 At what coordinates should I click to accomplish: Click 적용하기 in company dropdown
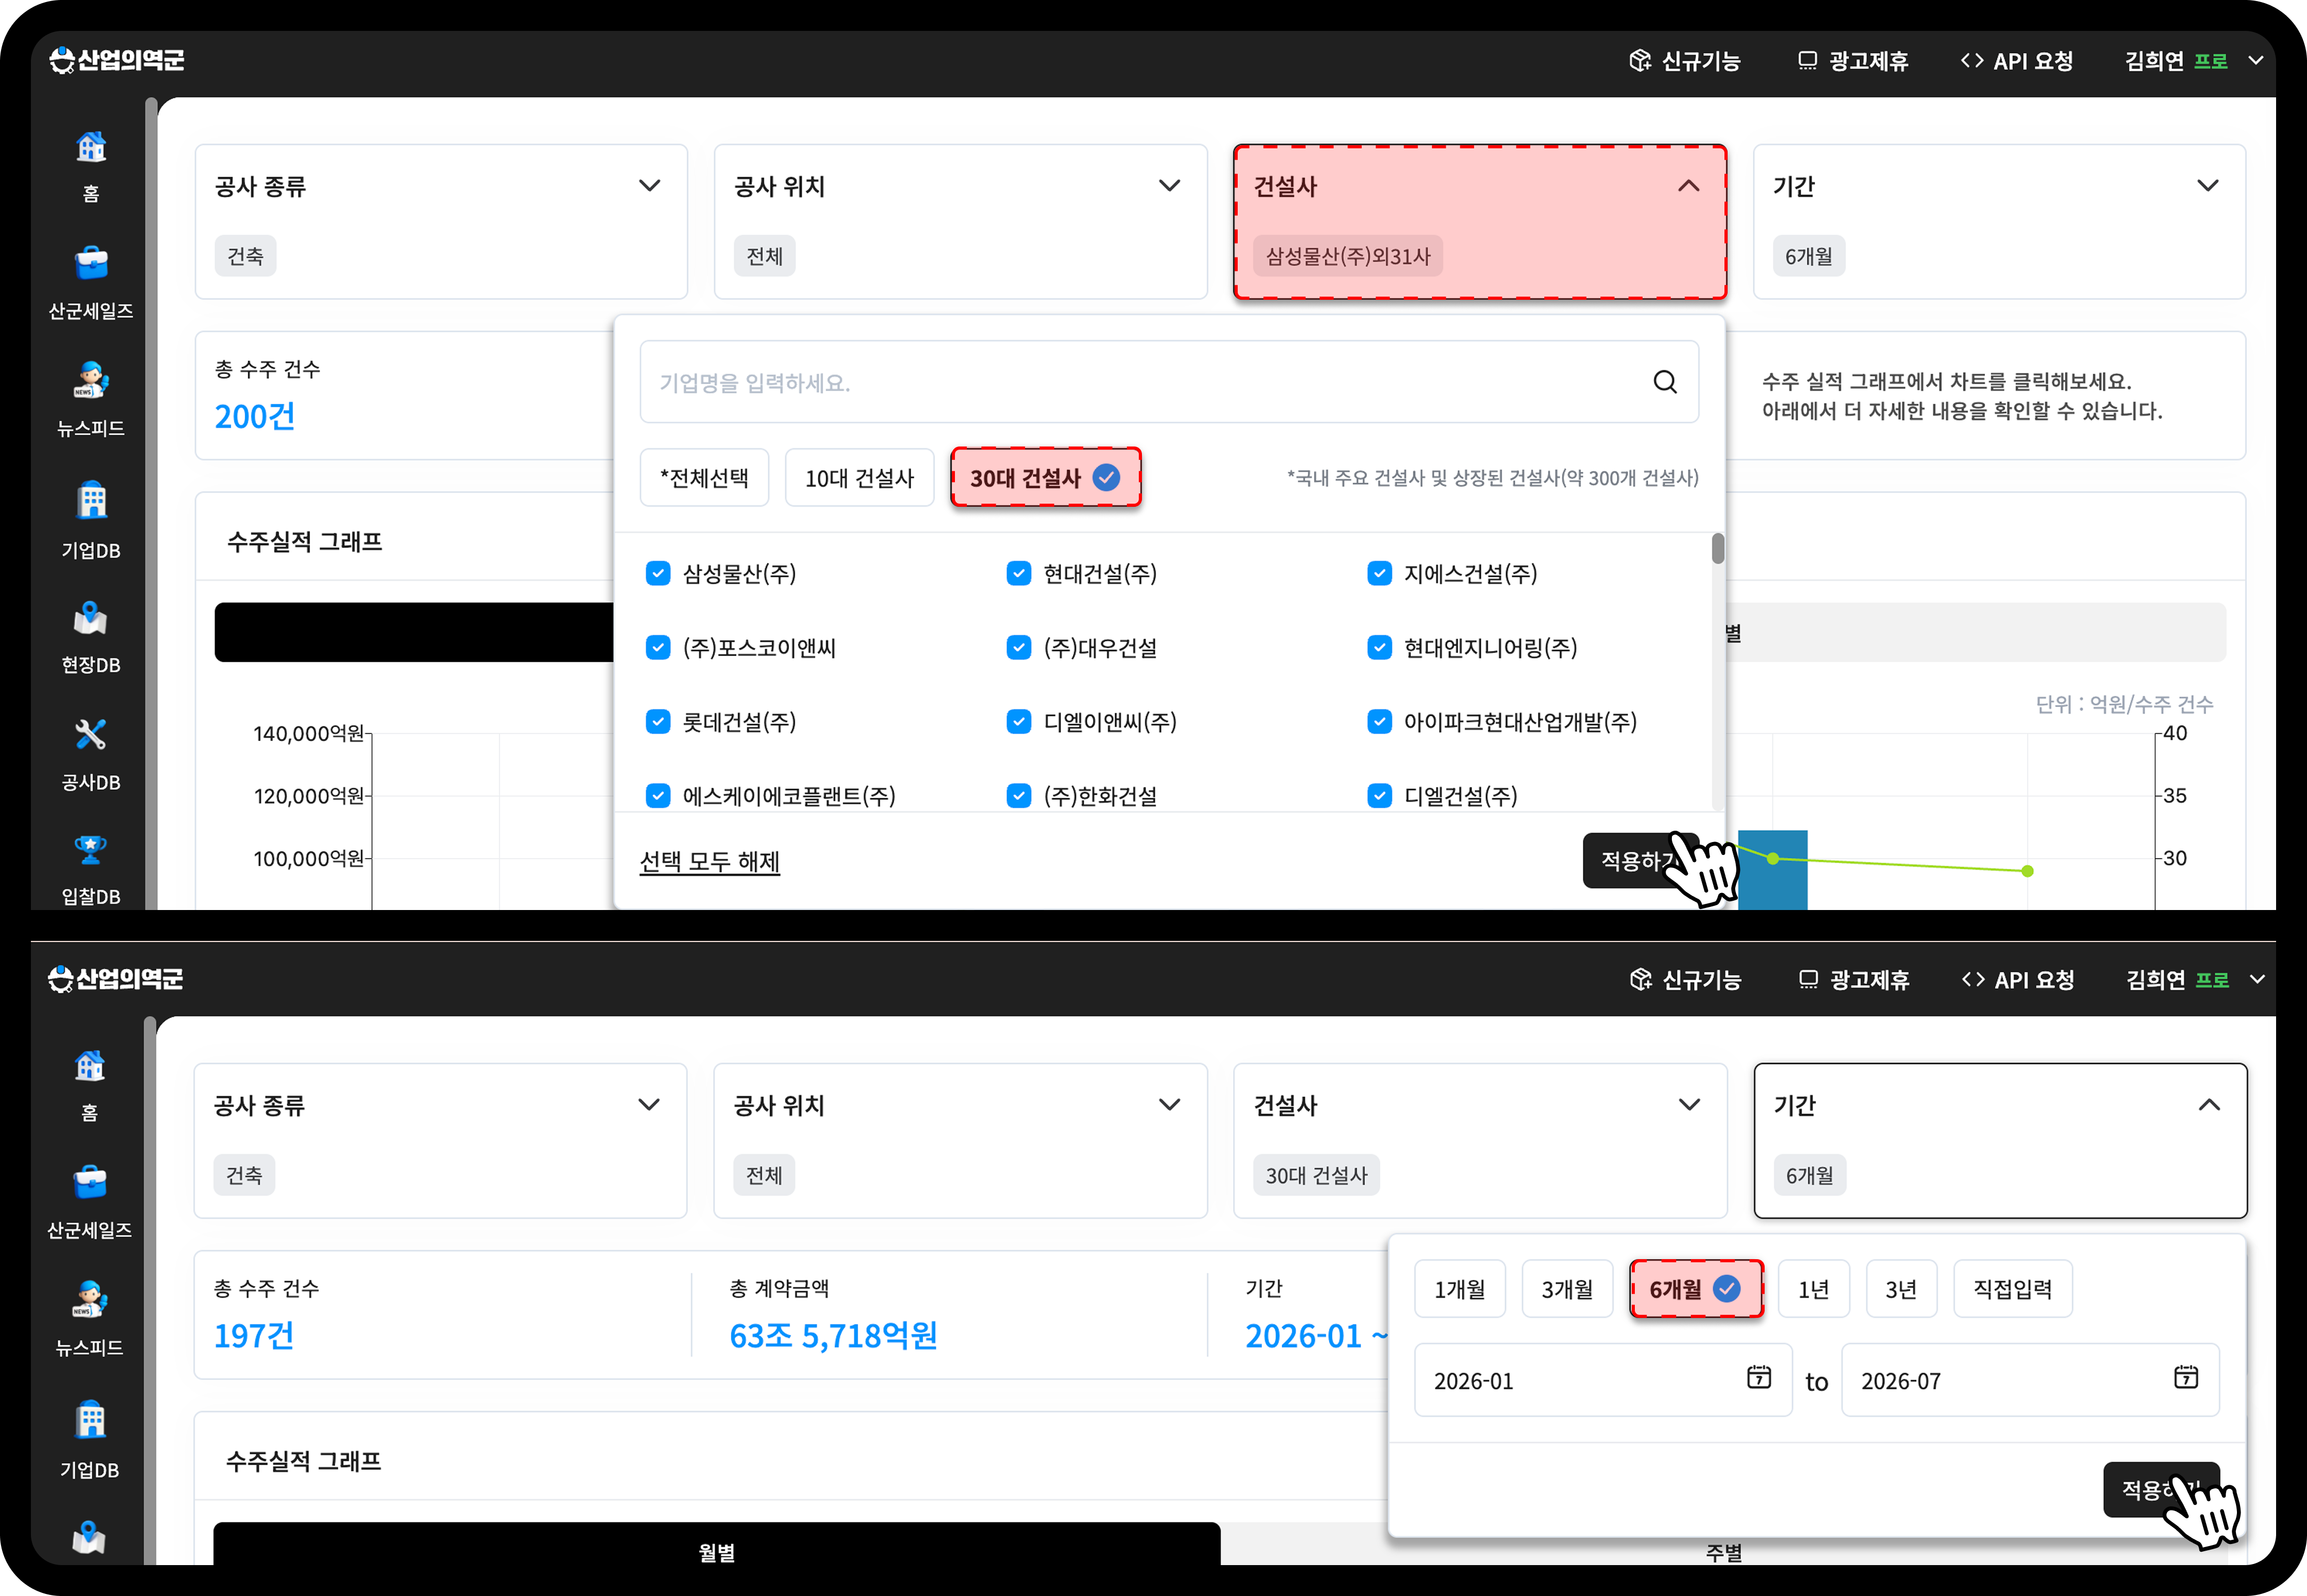(1641, 860)
